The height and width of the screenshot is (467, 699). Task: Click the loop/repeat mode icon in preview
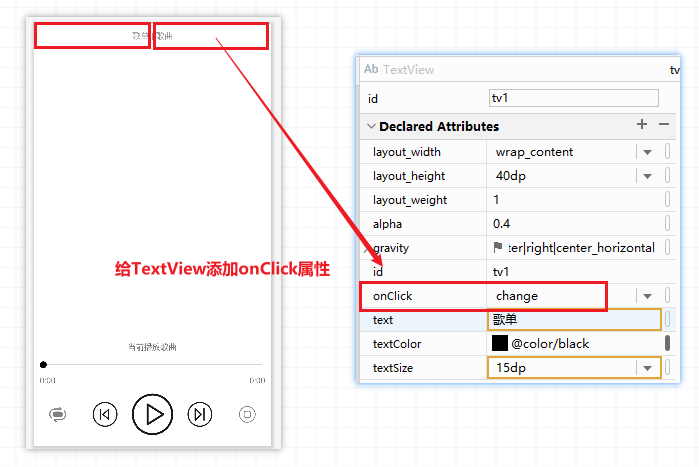58,414
